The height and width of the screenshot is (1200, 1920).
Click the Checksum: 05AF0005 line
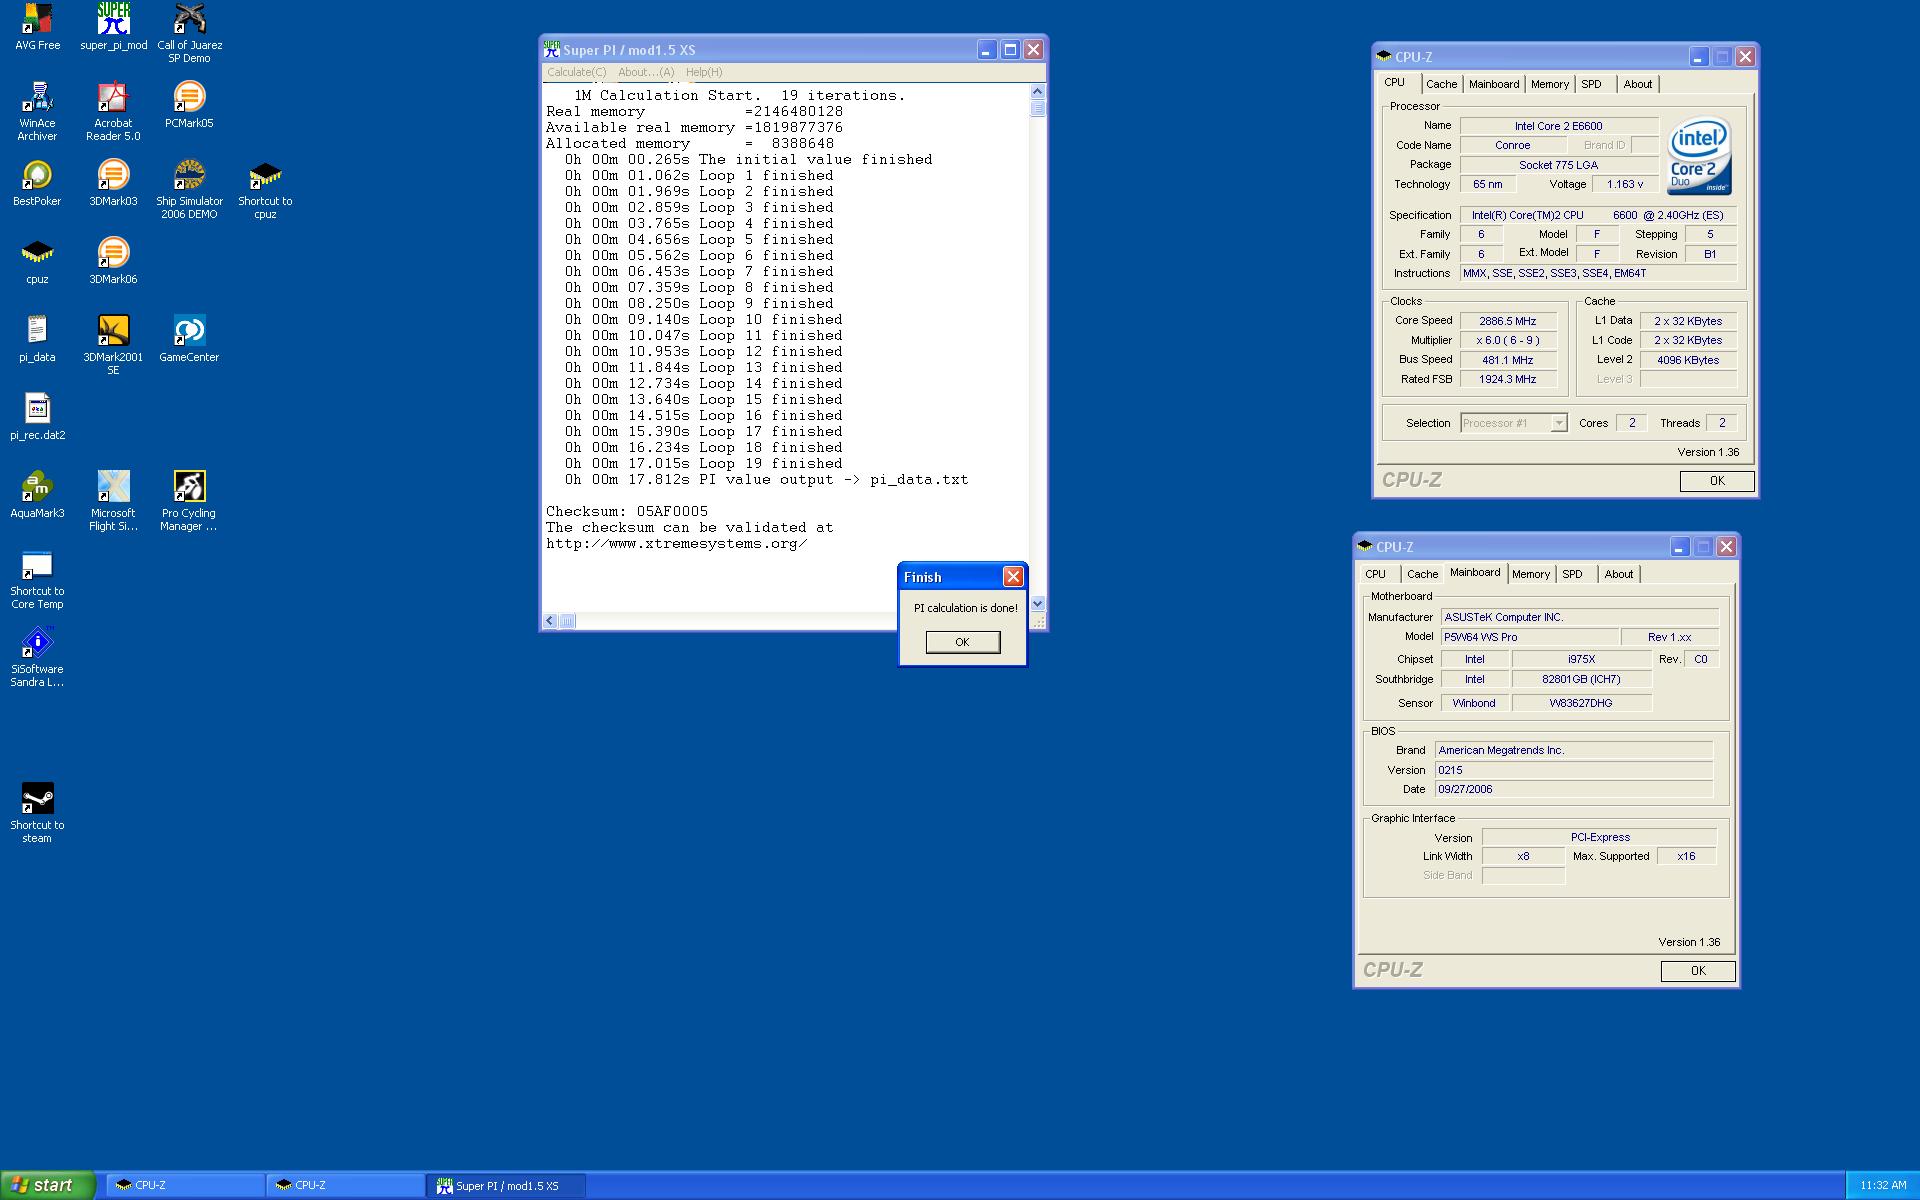coord(627,511)
